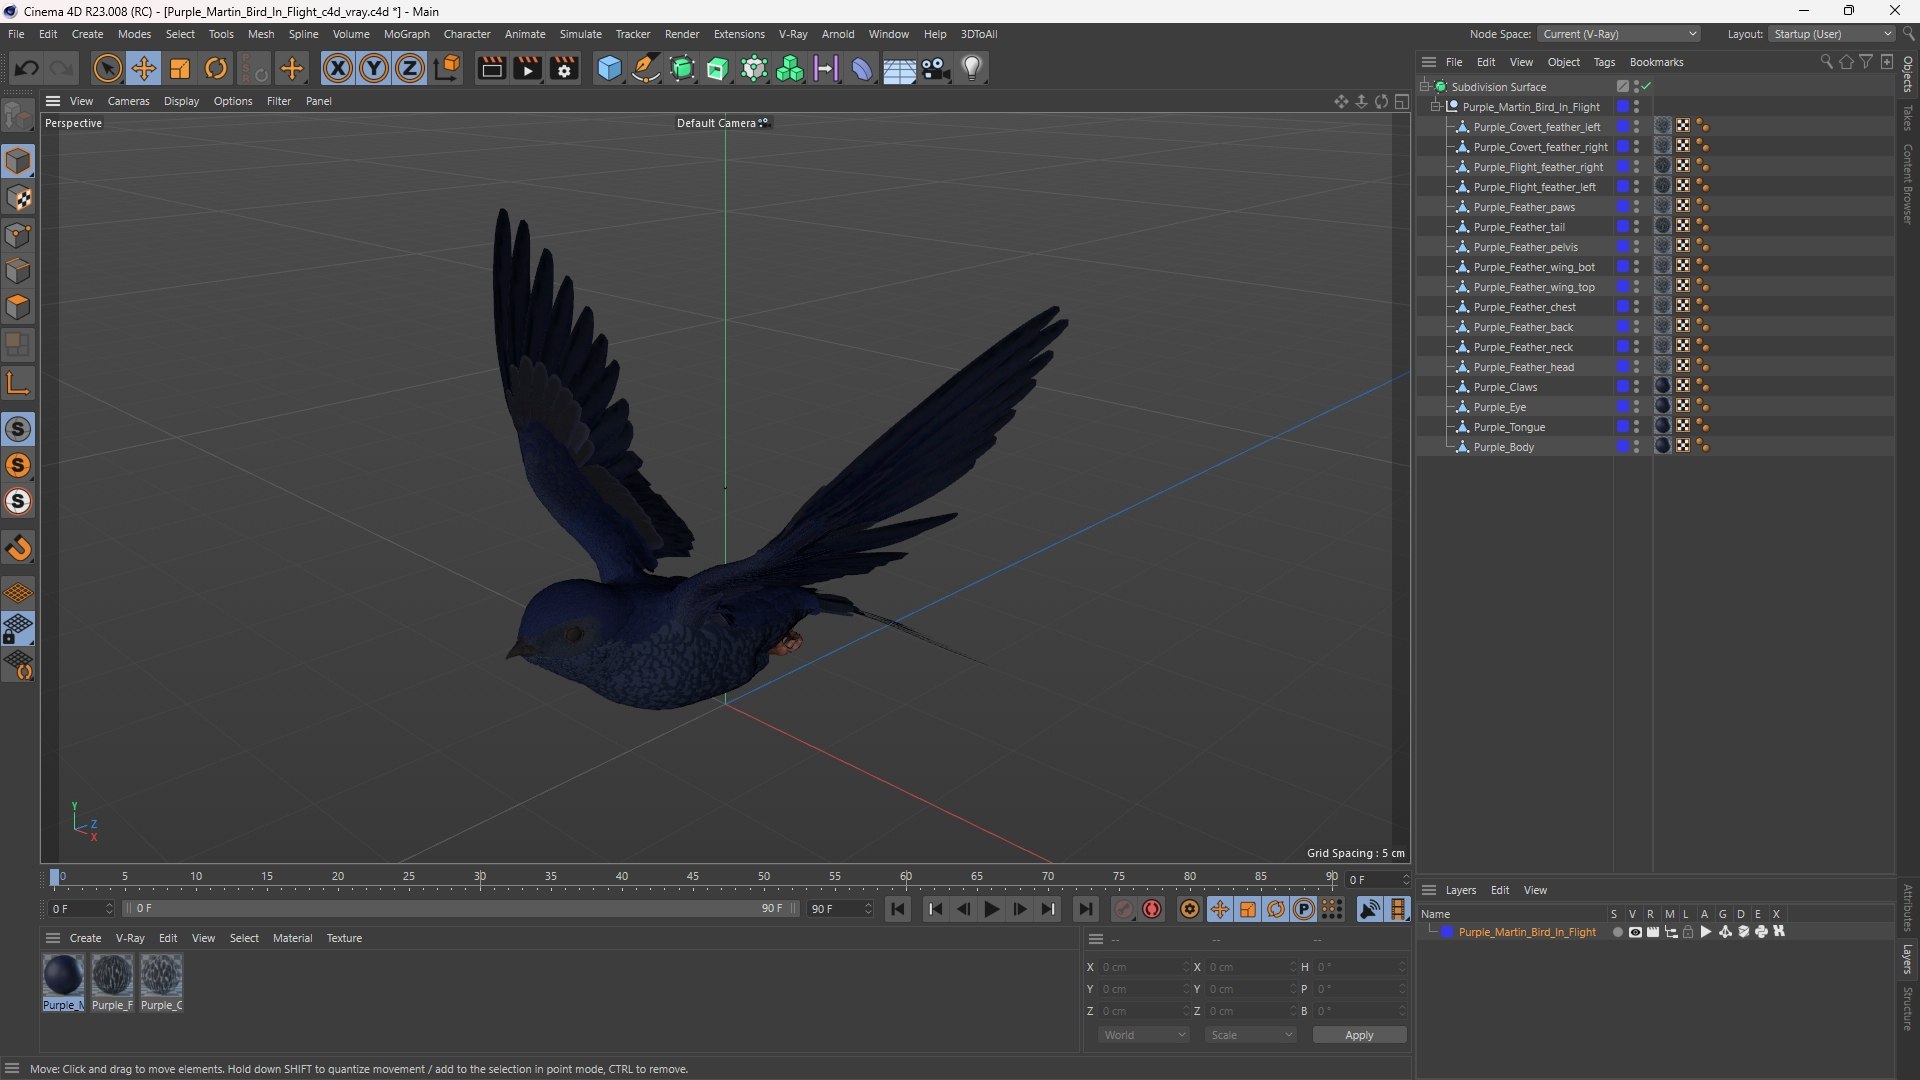Open the viewport Cameras menu

pyautogui.click(x=128, y=101)
